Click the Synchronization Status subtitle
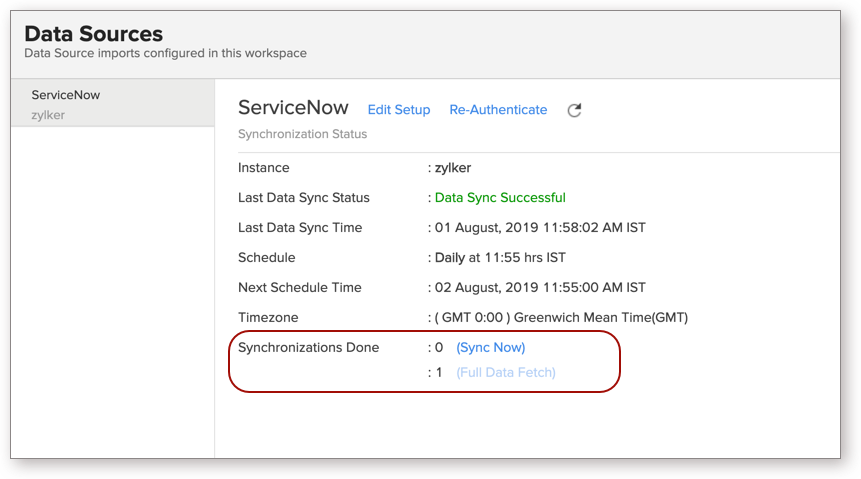The height and width of the screenshot is (479, 861). (302, 134)
